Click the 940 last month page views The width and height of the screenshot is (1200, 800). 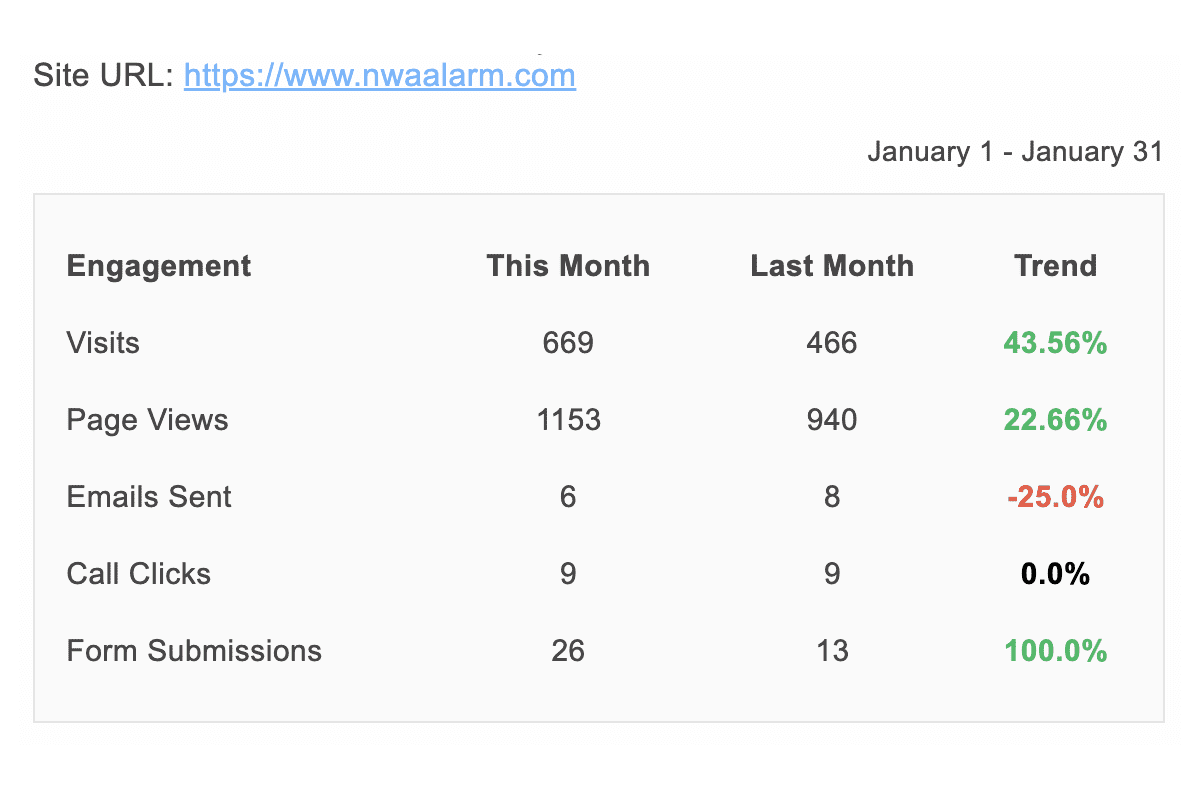tap(832, 420)
